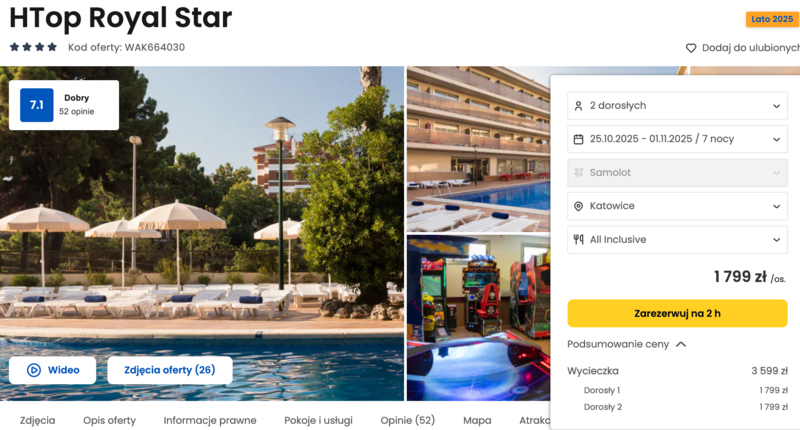Expand the Katowice departure dropdown chevron
Screen dimensions: 800x430
coord(776,207)
